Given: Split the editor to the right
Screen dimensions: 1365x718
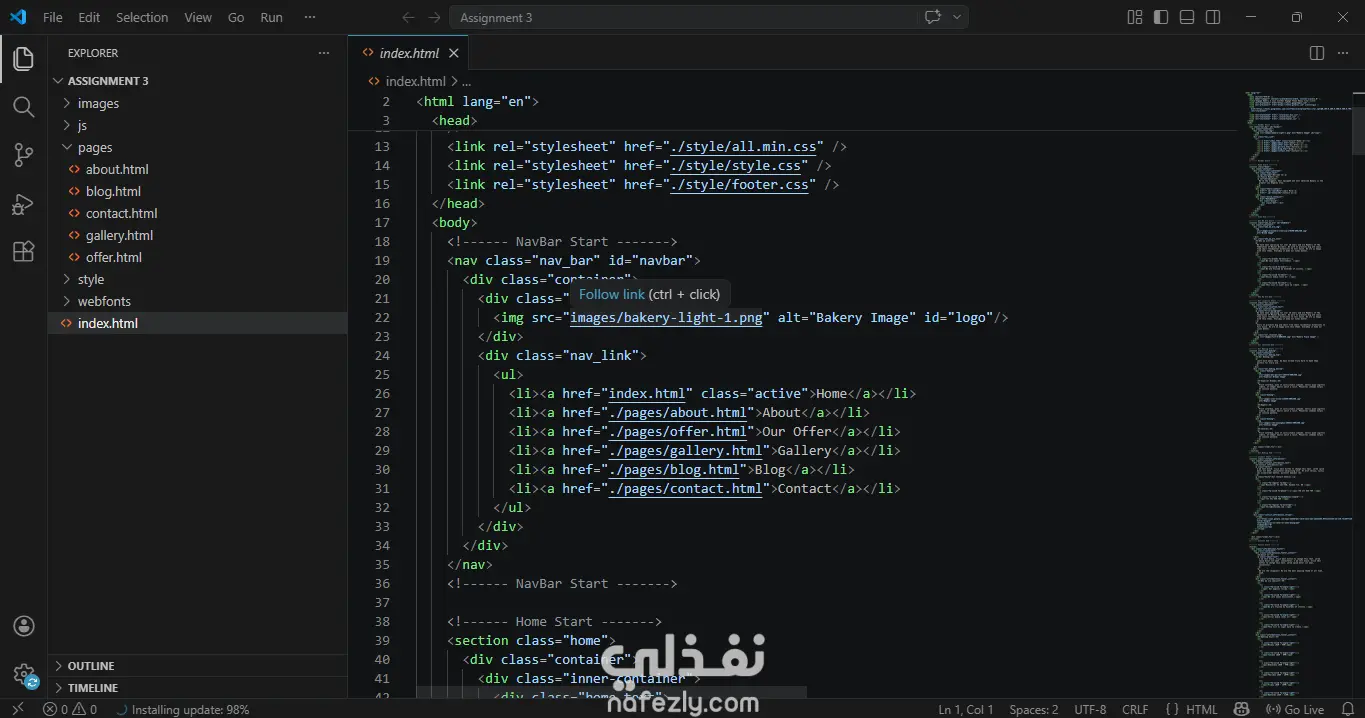Looking at the screenshot, I should pos(1317,53).
